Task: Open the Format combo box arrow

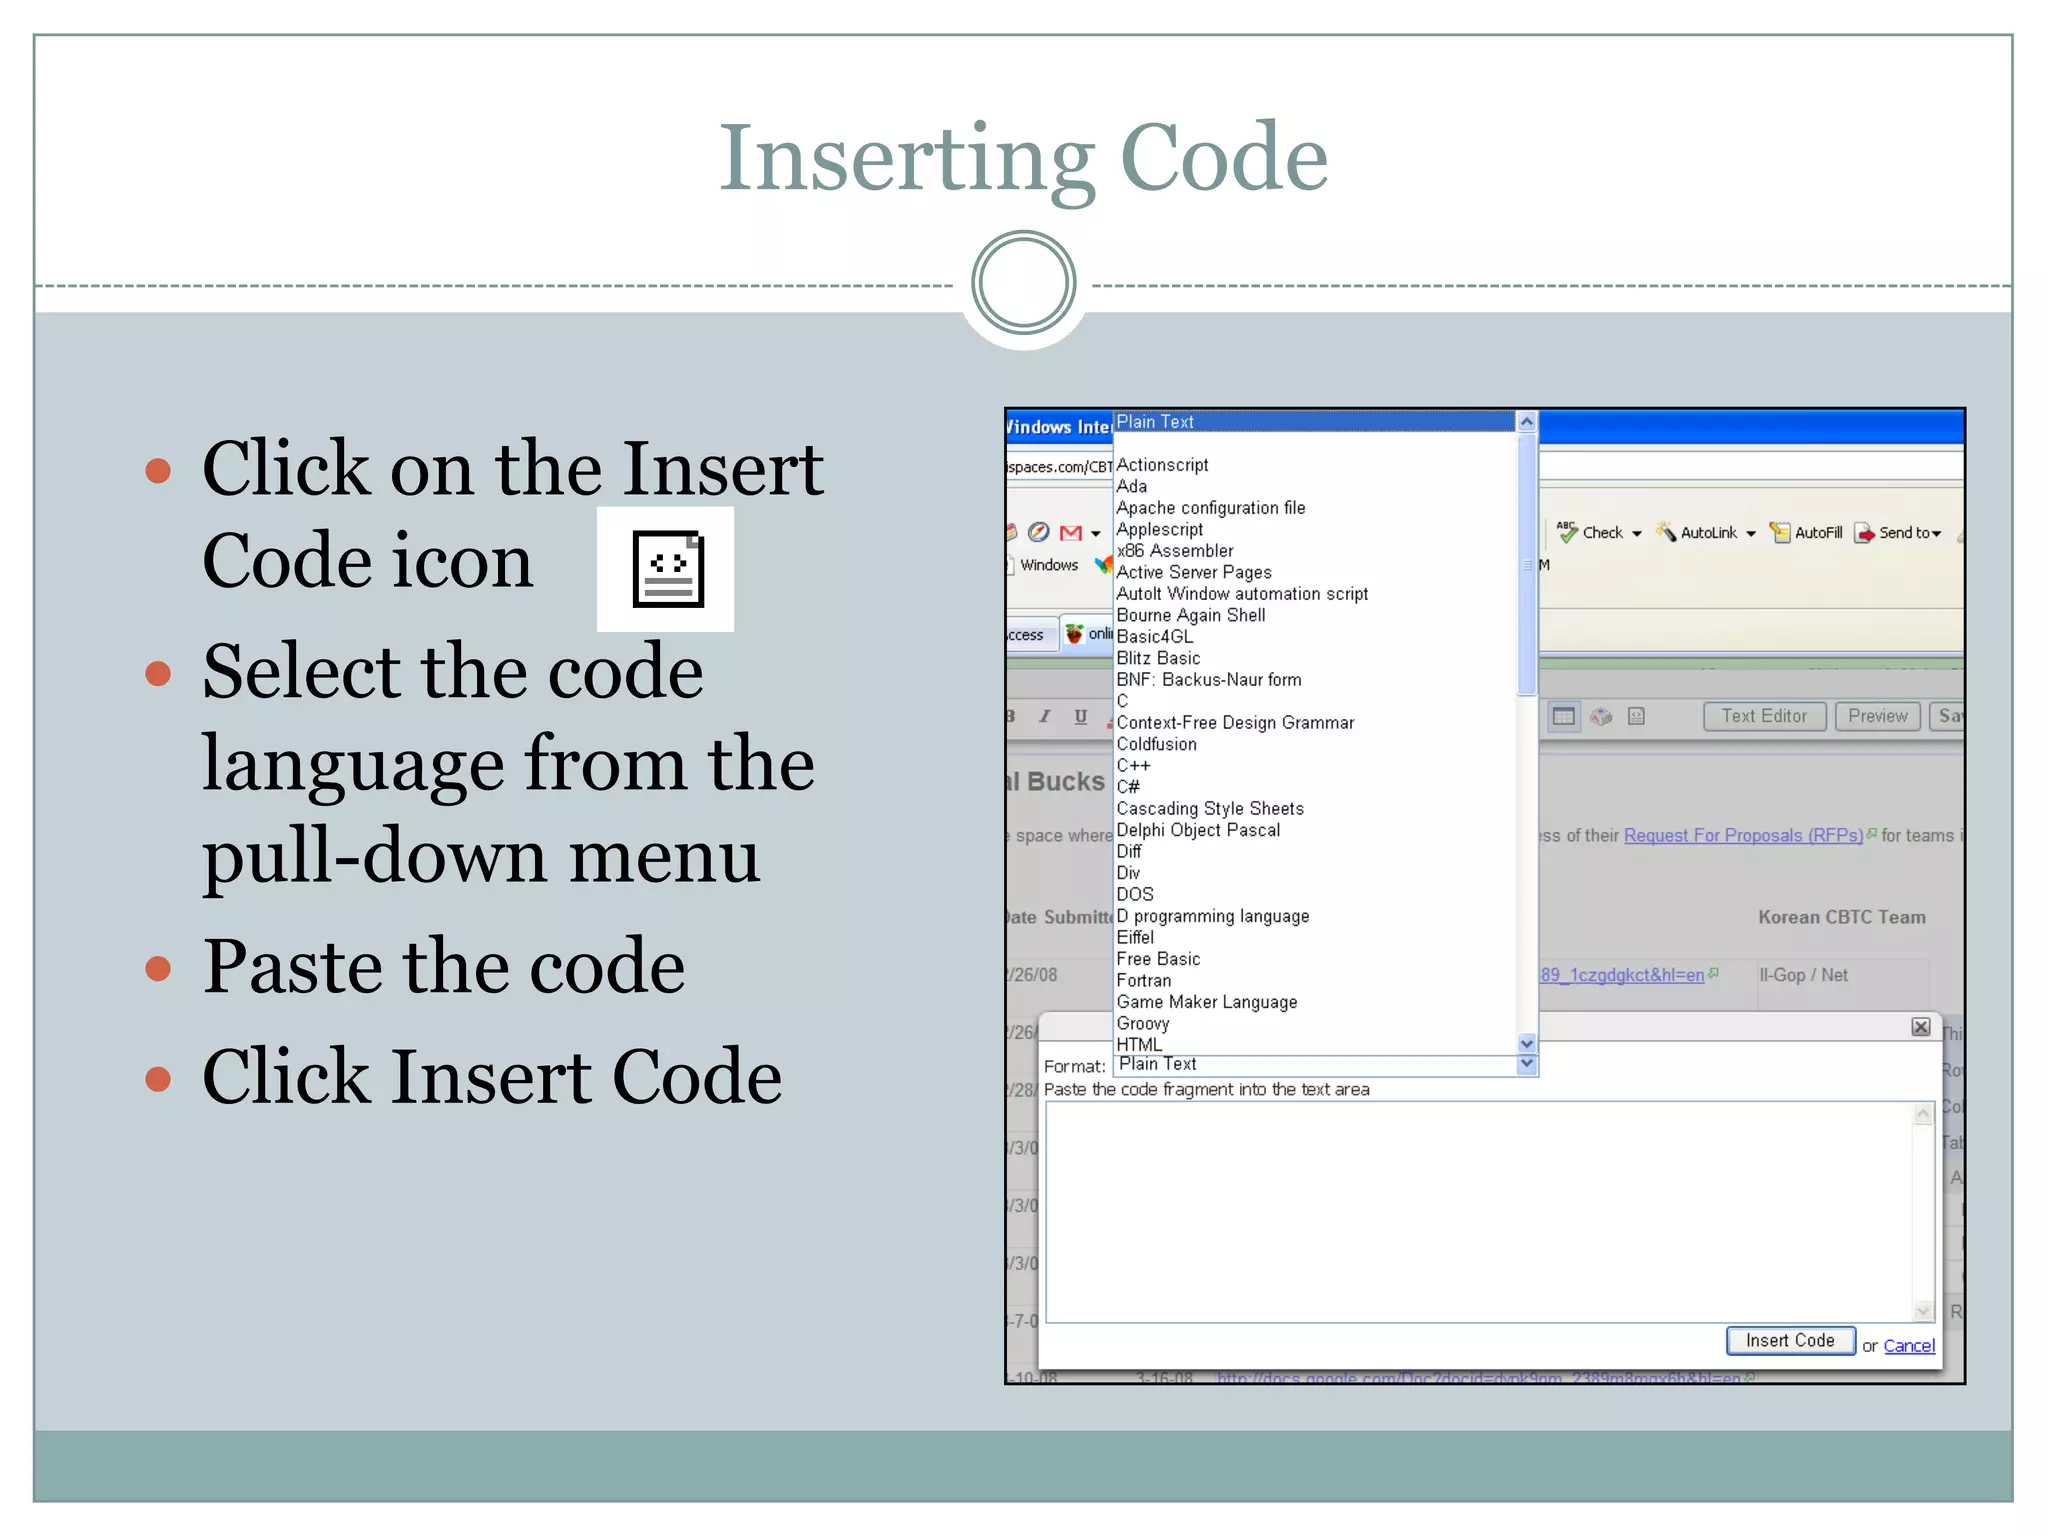Action: point(1526,1065)
